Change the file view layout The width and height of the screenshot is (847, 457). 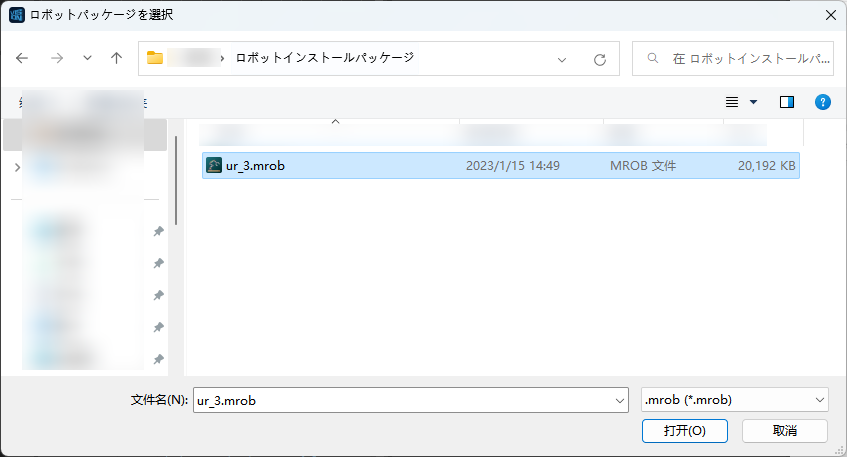pos(732,102)
